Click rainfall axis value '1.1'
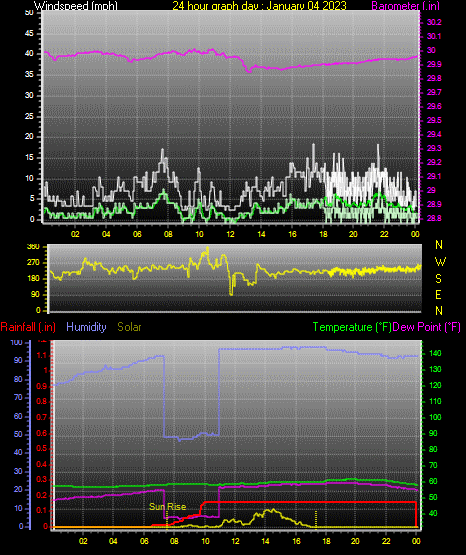This screenshot has width=466, height=555. point(42,355)
